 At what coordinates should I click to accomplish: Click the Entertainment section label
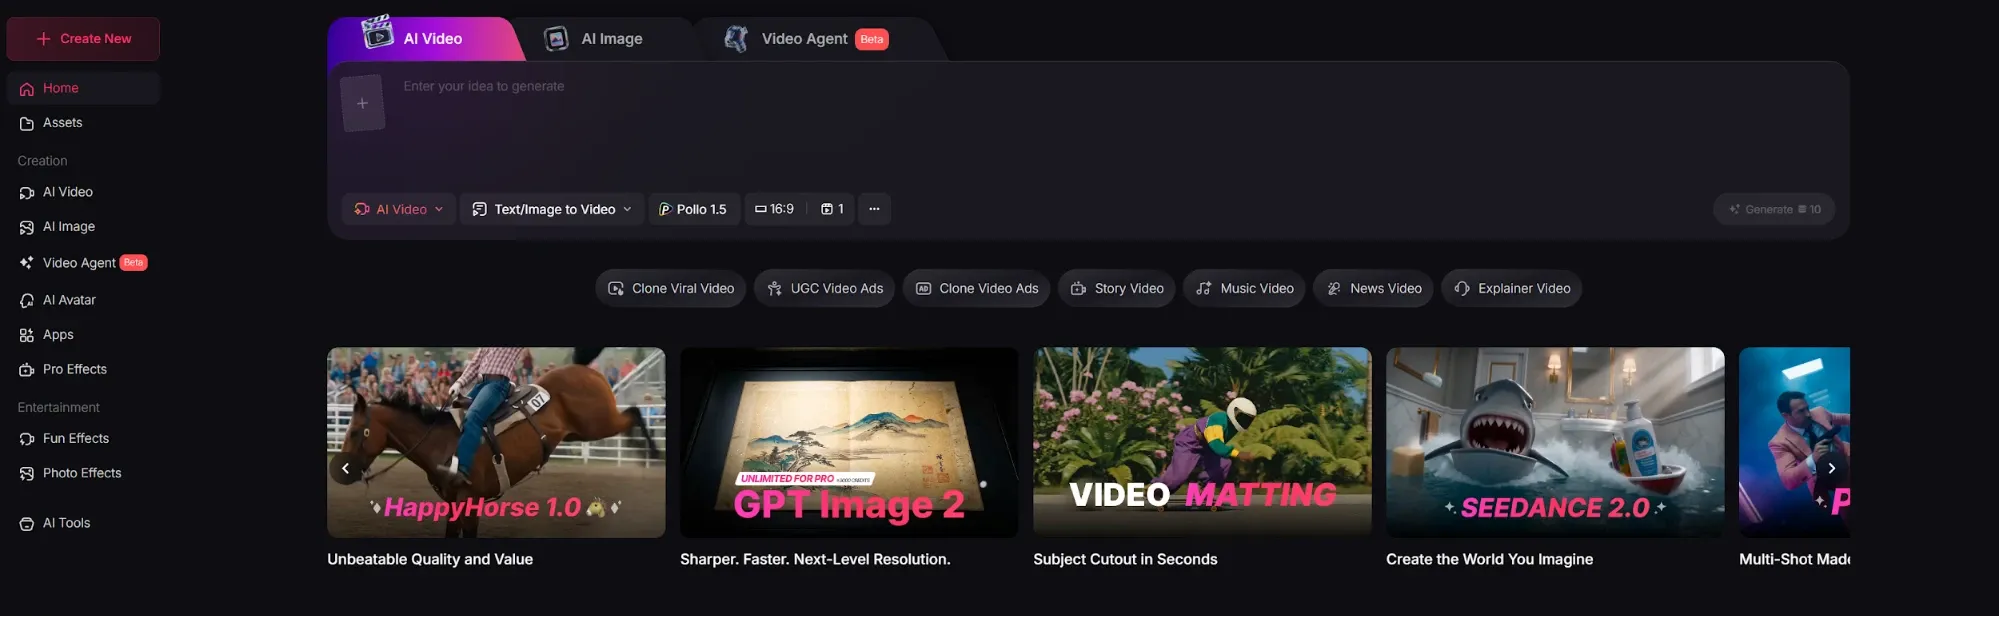(x=58, y=408)
